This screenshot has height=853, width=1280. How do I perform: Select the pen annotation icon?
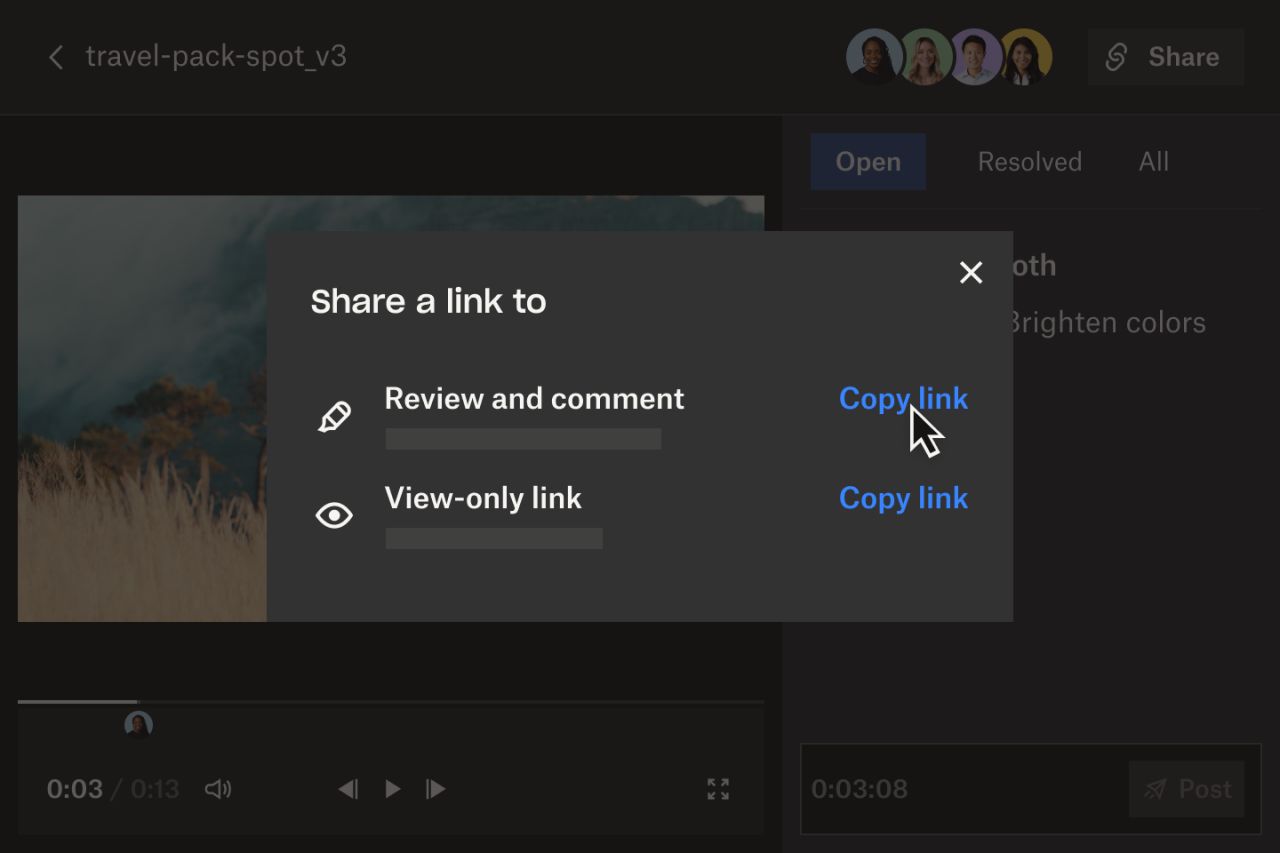click(x=335, y=415)
